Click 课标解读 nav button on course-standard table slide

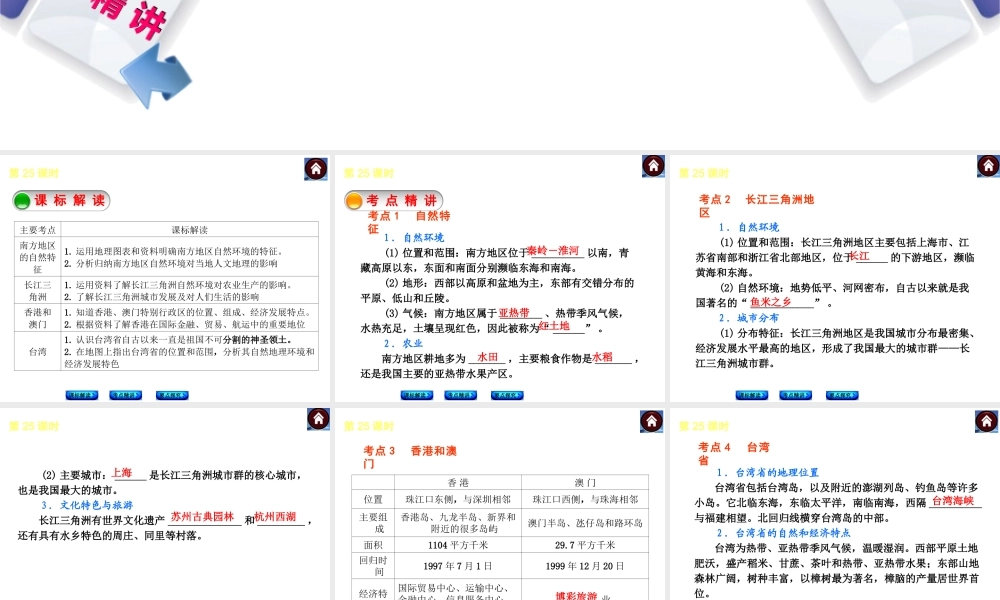pyautogui.click(x=82, y=395)
